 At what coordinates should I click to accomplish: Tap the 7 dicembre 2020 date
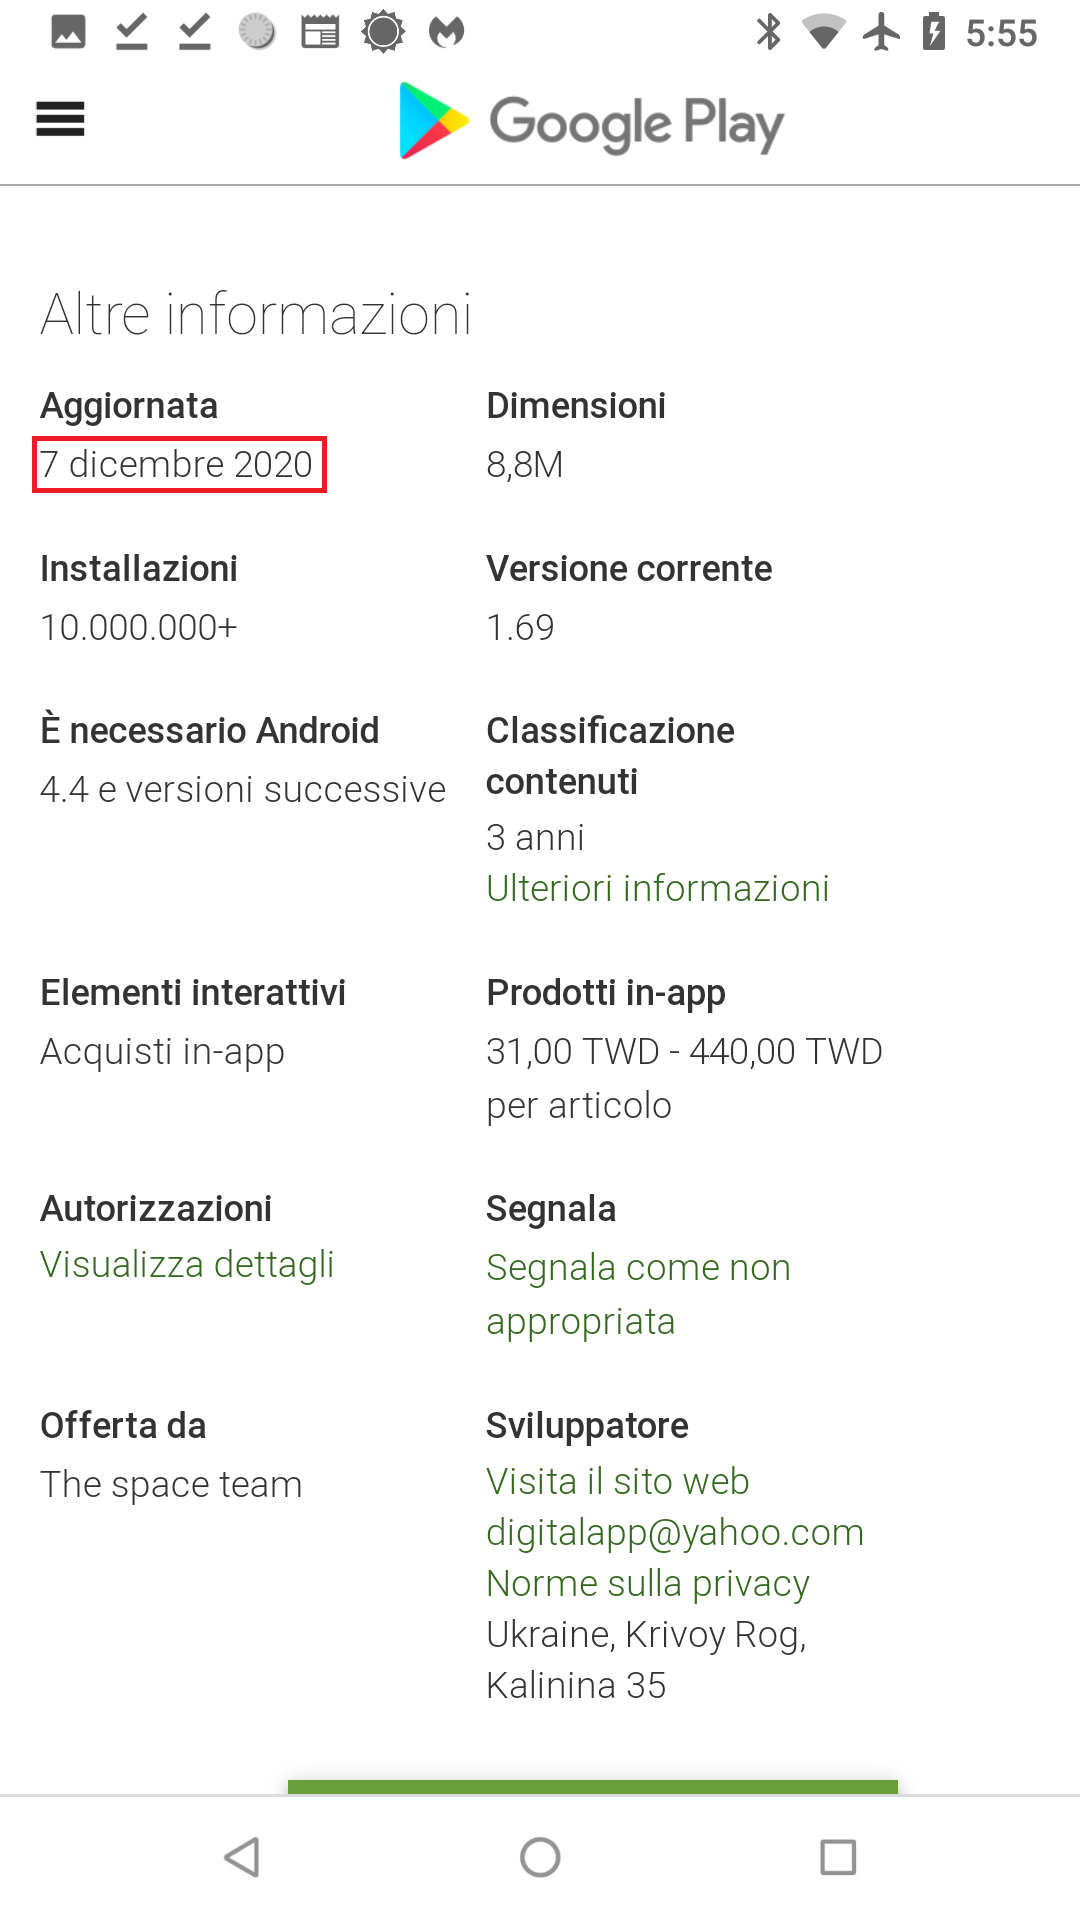[178, 465]
